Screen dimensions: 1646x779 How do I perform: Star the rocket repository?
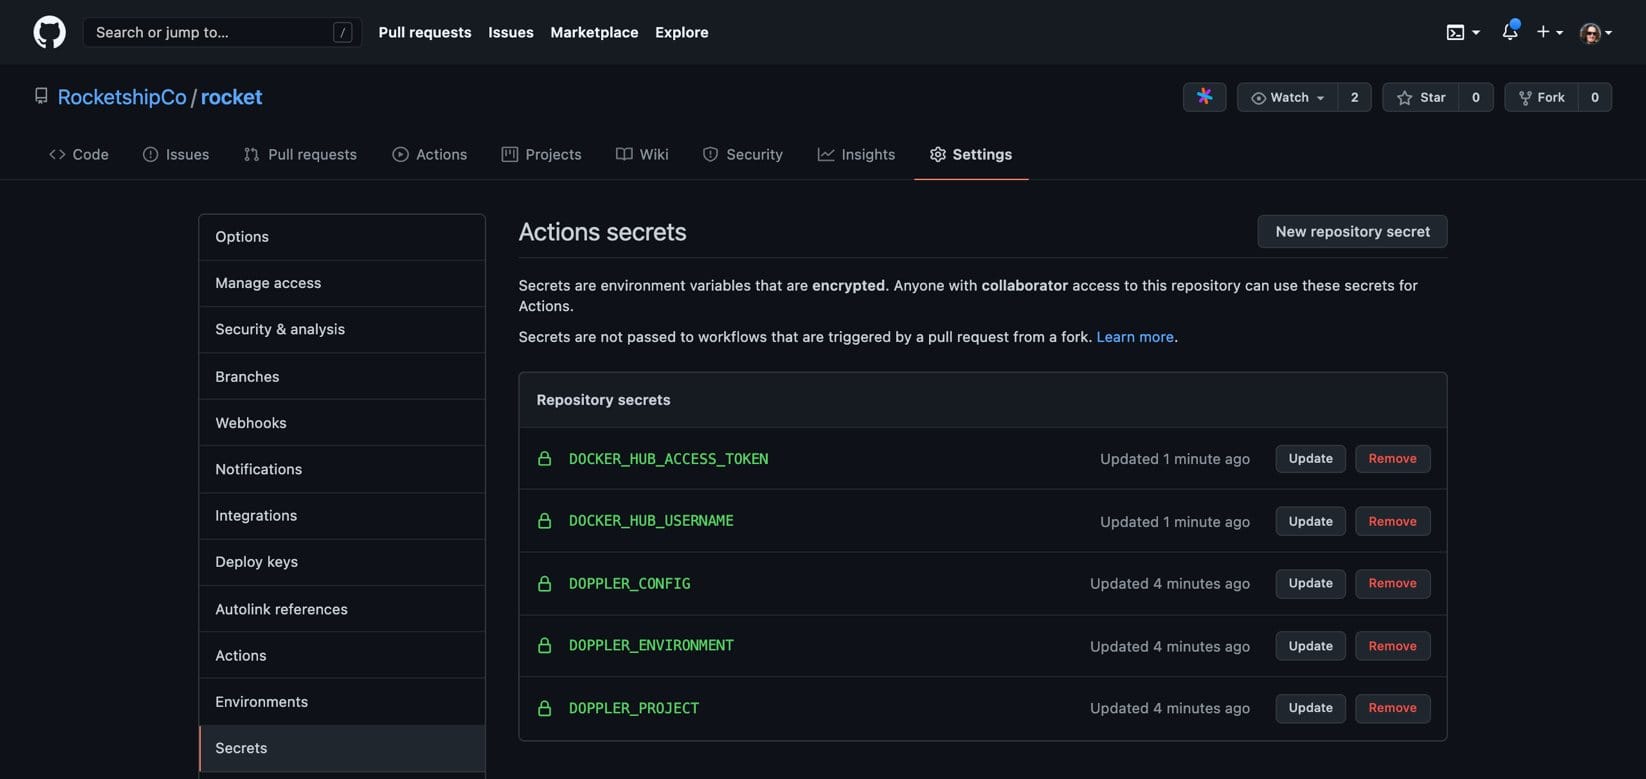pos(1421,97)
